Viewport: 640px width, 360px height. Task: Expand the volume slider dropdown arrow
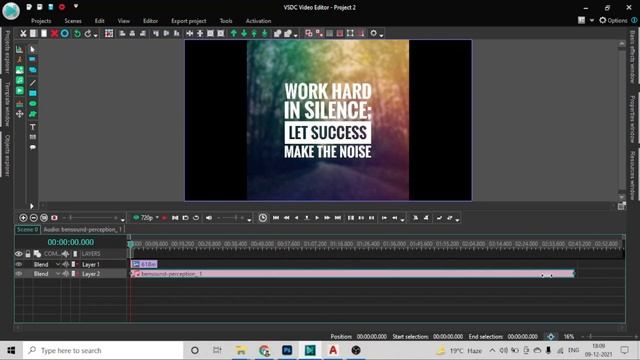[249, 220]
